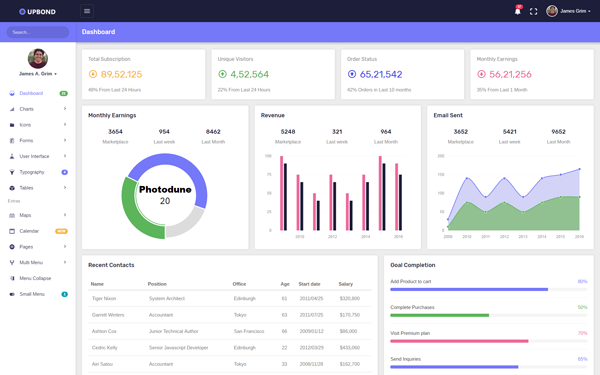
Task: Click the 89,52,125 subscription value
Action: pos(121,74)
